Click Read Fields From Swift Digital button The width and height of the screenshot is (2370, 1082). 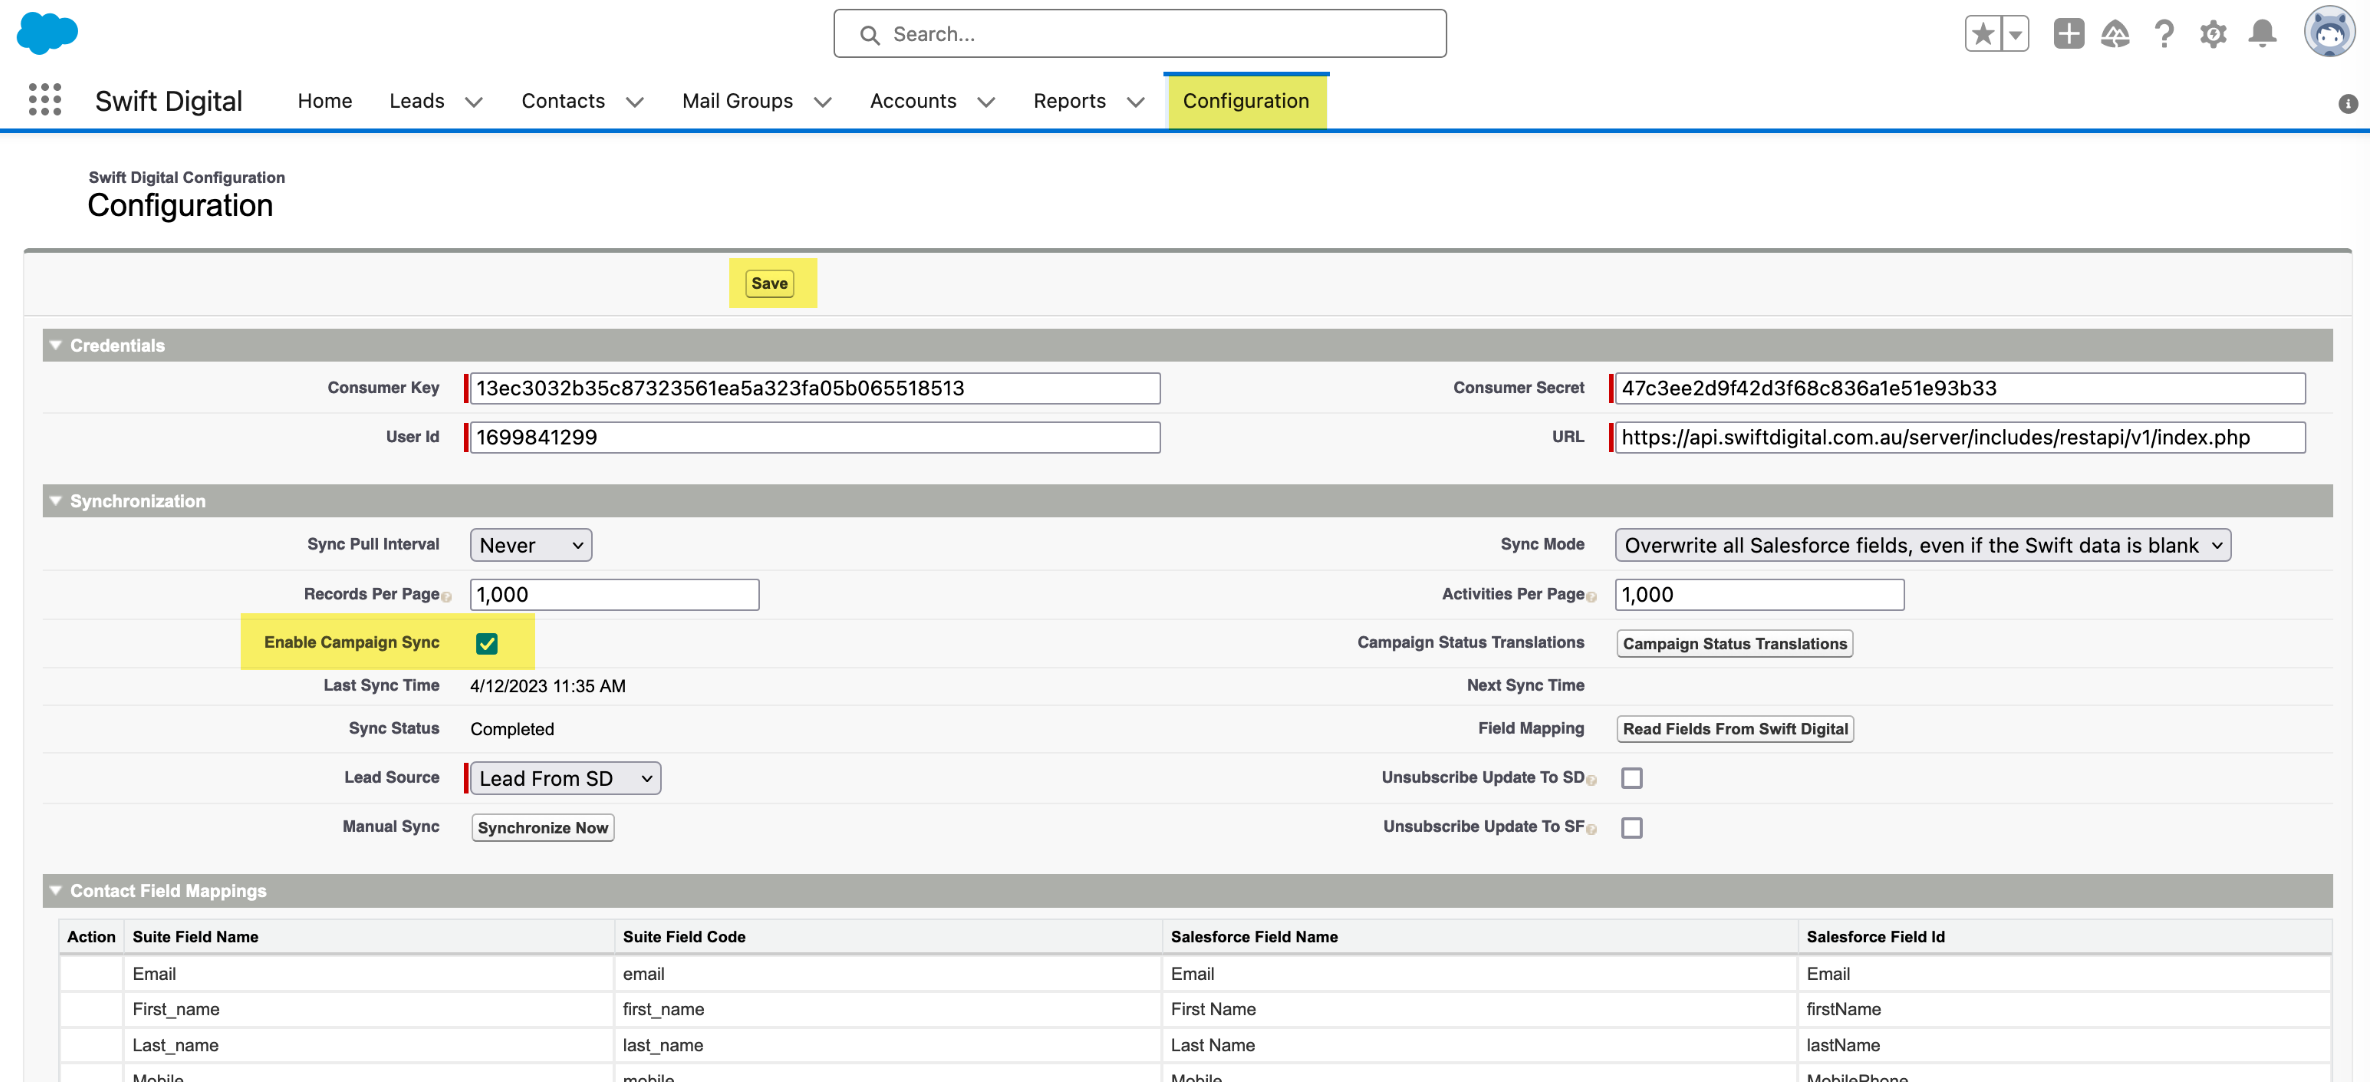tap(1735, 729)
